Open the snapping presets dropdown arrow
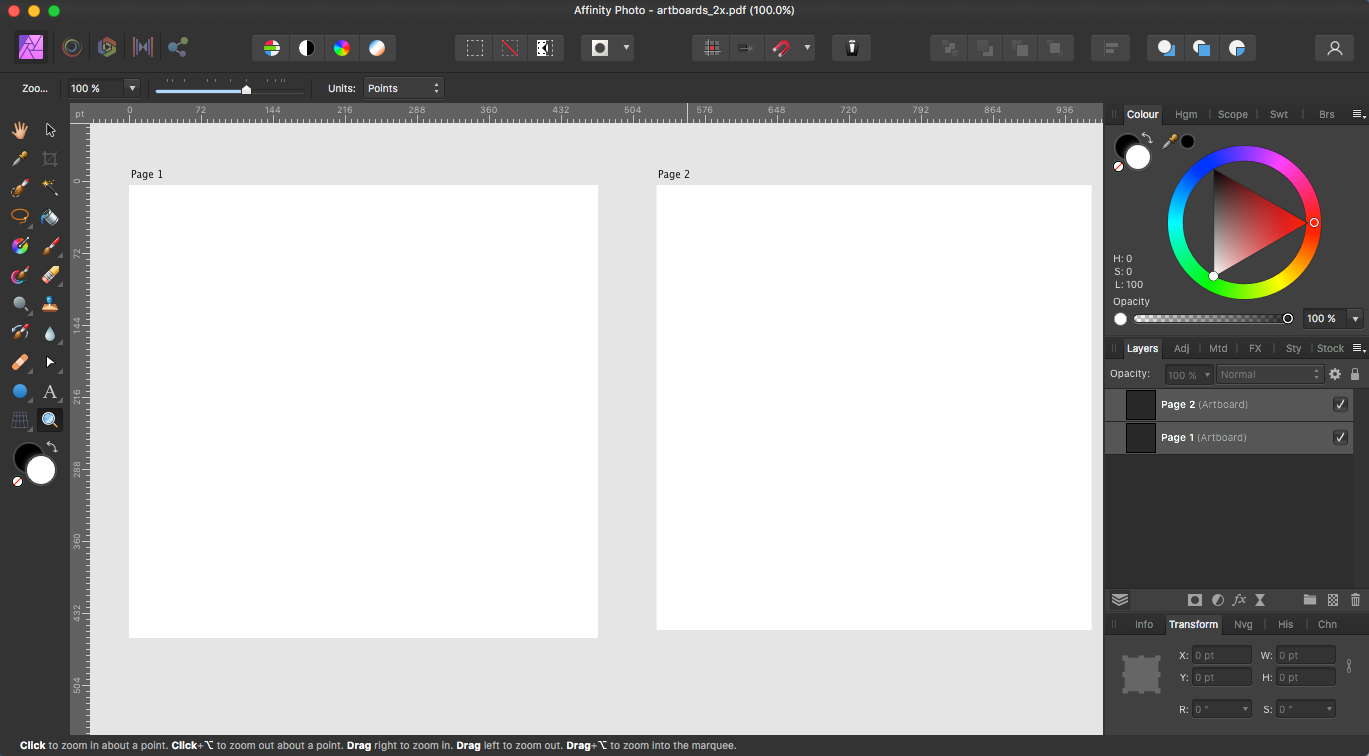The height and width of the screenshot is (756, 1369). (x=807, y=47)
